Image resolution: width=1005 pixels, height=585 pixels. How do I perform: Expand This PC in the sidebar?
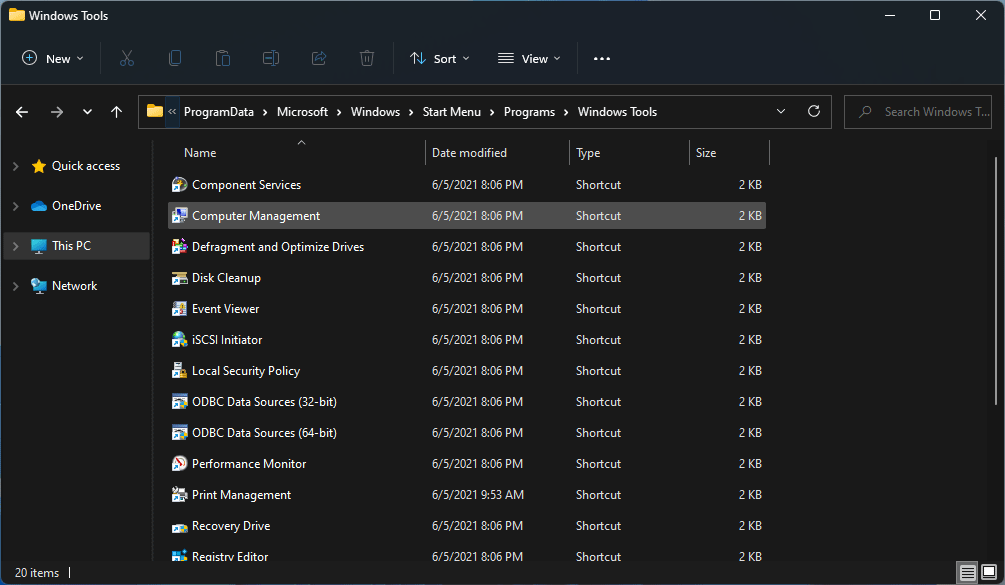click(x=14, y=245)
